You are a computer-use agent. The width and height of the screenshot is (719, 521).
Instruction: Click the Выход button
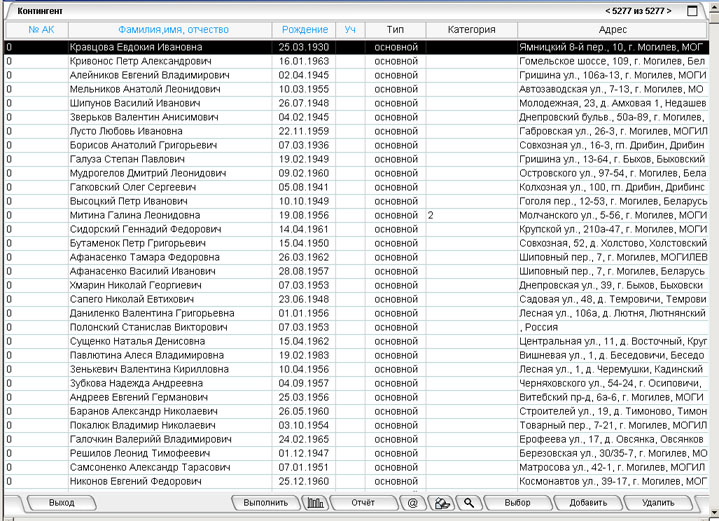tap(61, 503)
